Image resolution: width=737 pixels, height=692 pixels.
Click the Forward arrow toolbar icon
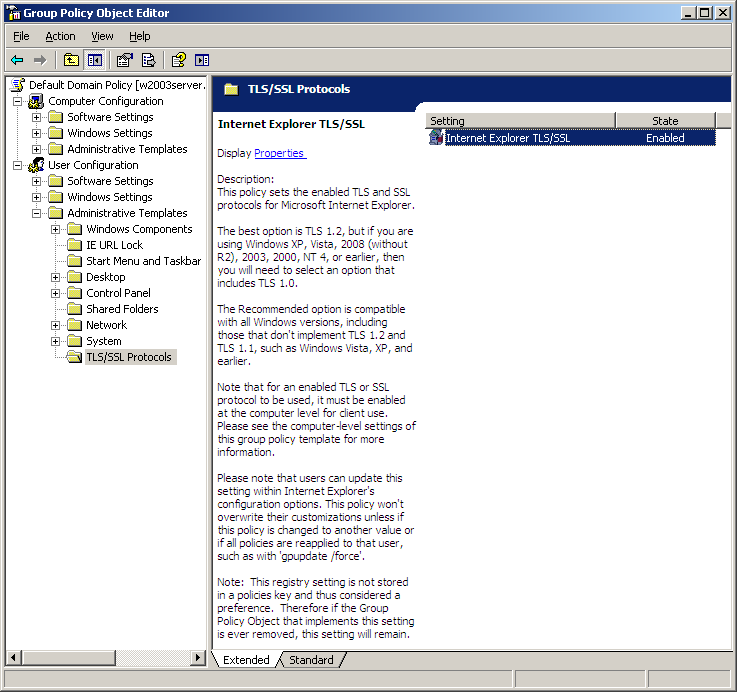pos(40,60)
